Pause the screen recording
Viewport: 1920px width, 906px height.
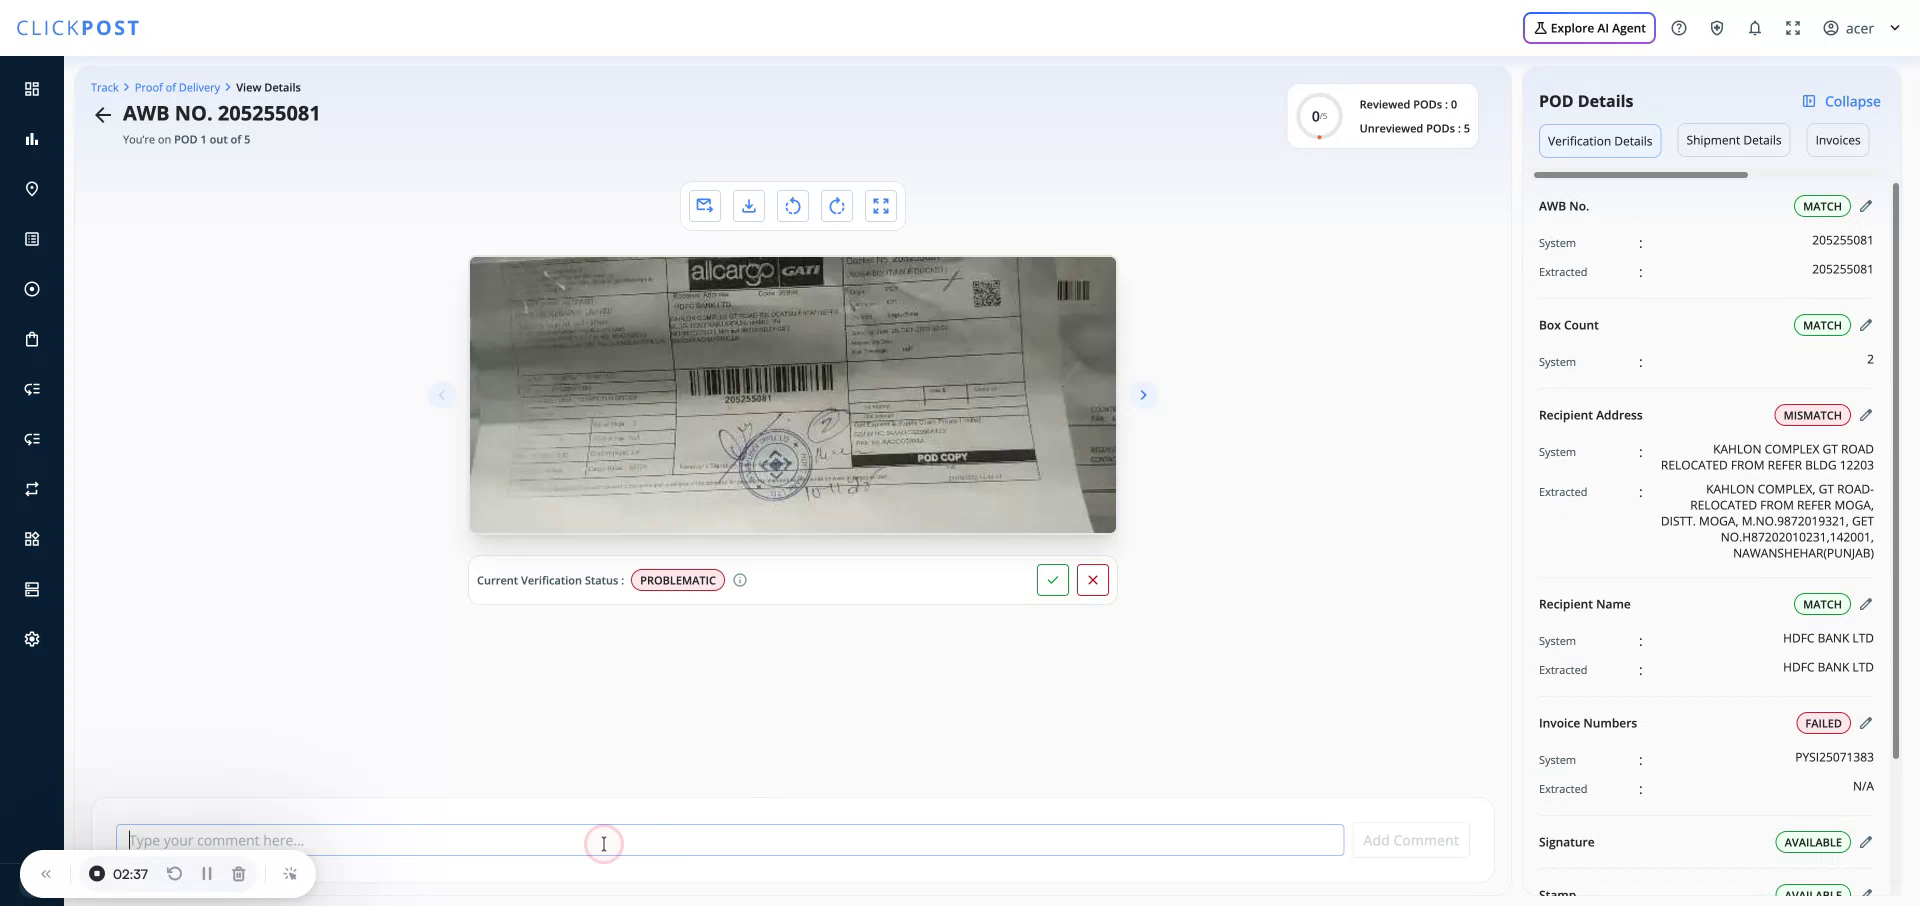coord(207,873)
